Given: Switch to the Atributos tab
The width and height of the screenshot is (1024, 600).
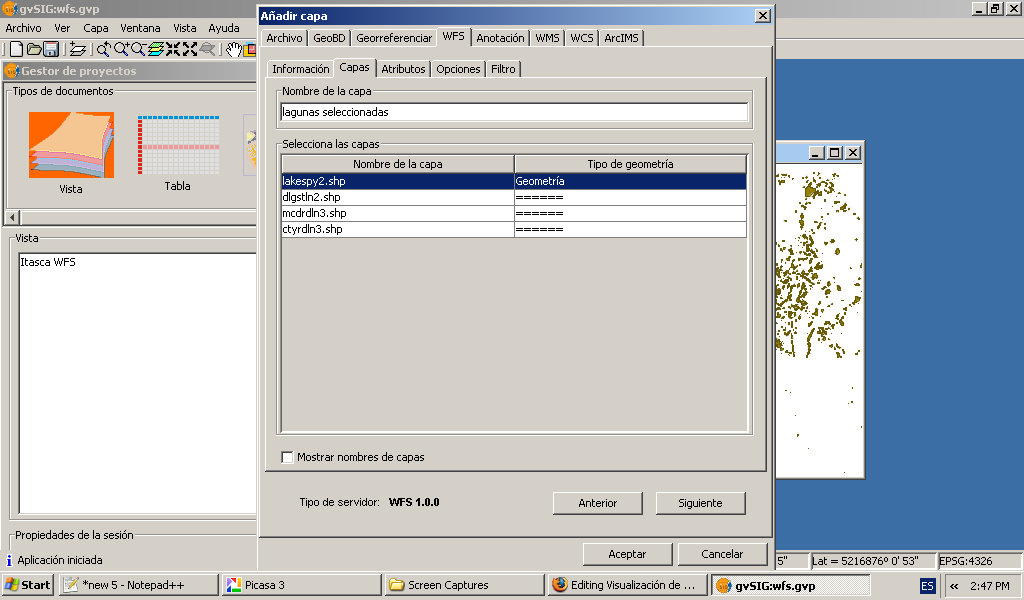Looking at the screenshot, I should click(x=403, y=69).
